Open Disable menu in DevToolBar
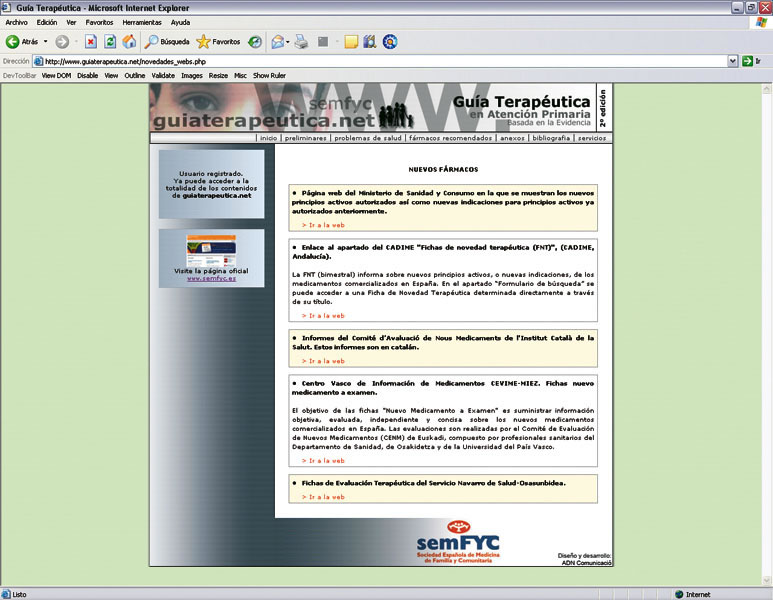Viewport: 773px width, 600px height. coord(87,75)
